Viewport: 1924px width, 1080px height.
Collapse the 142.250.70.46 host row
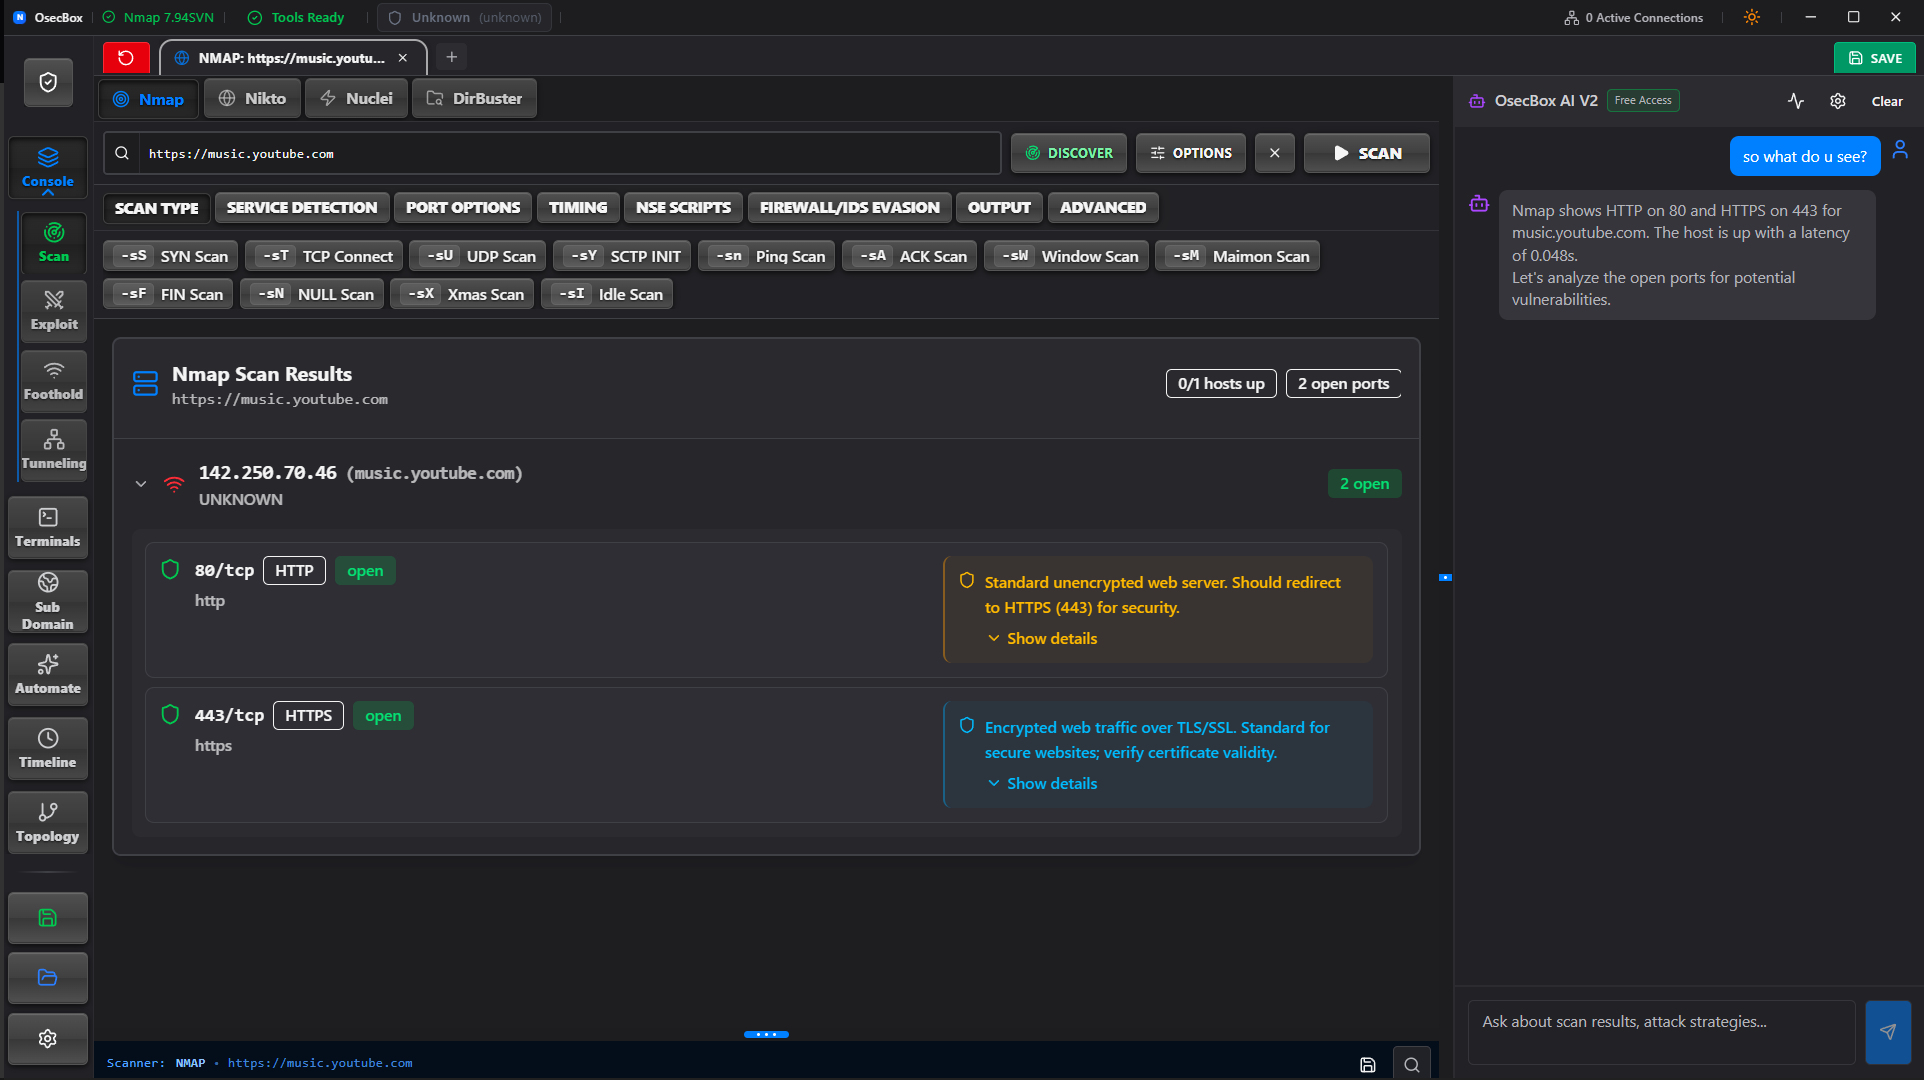click(141, 484)
